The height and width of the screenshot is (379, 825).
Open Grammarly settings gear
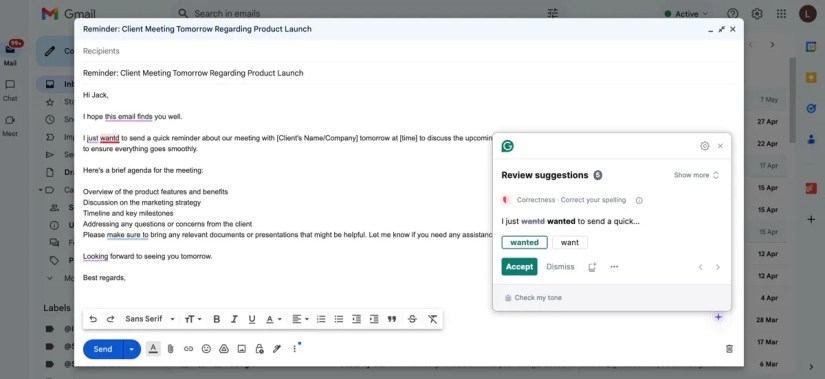705,146
